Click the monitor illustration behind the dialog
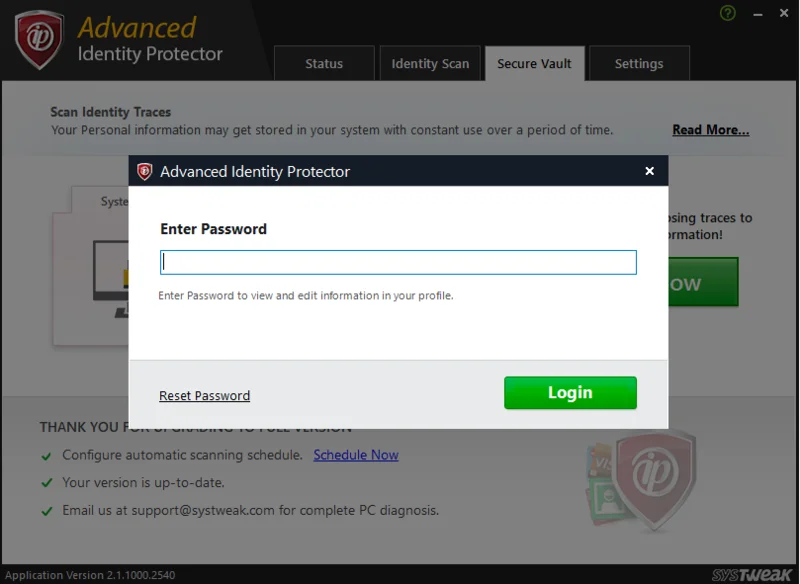 [111, 278]
